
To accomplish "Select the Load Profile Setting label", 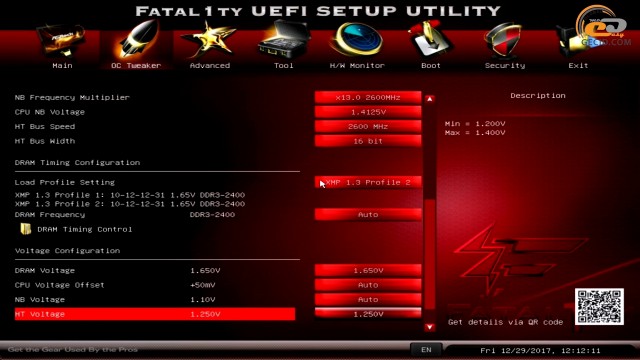I will [x=64, y=182].
